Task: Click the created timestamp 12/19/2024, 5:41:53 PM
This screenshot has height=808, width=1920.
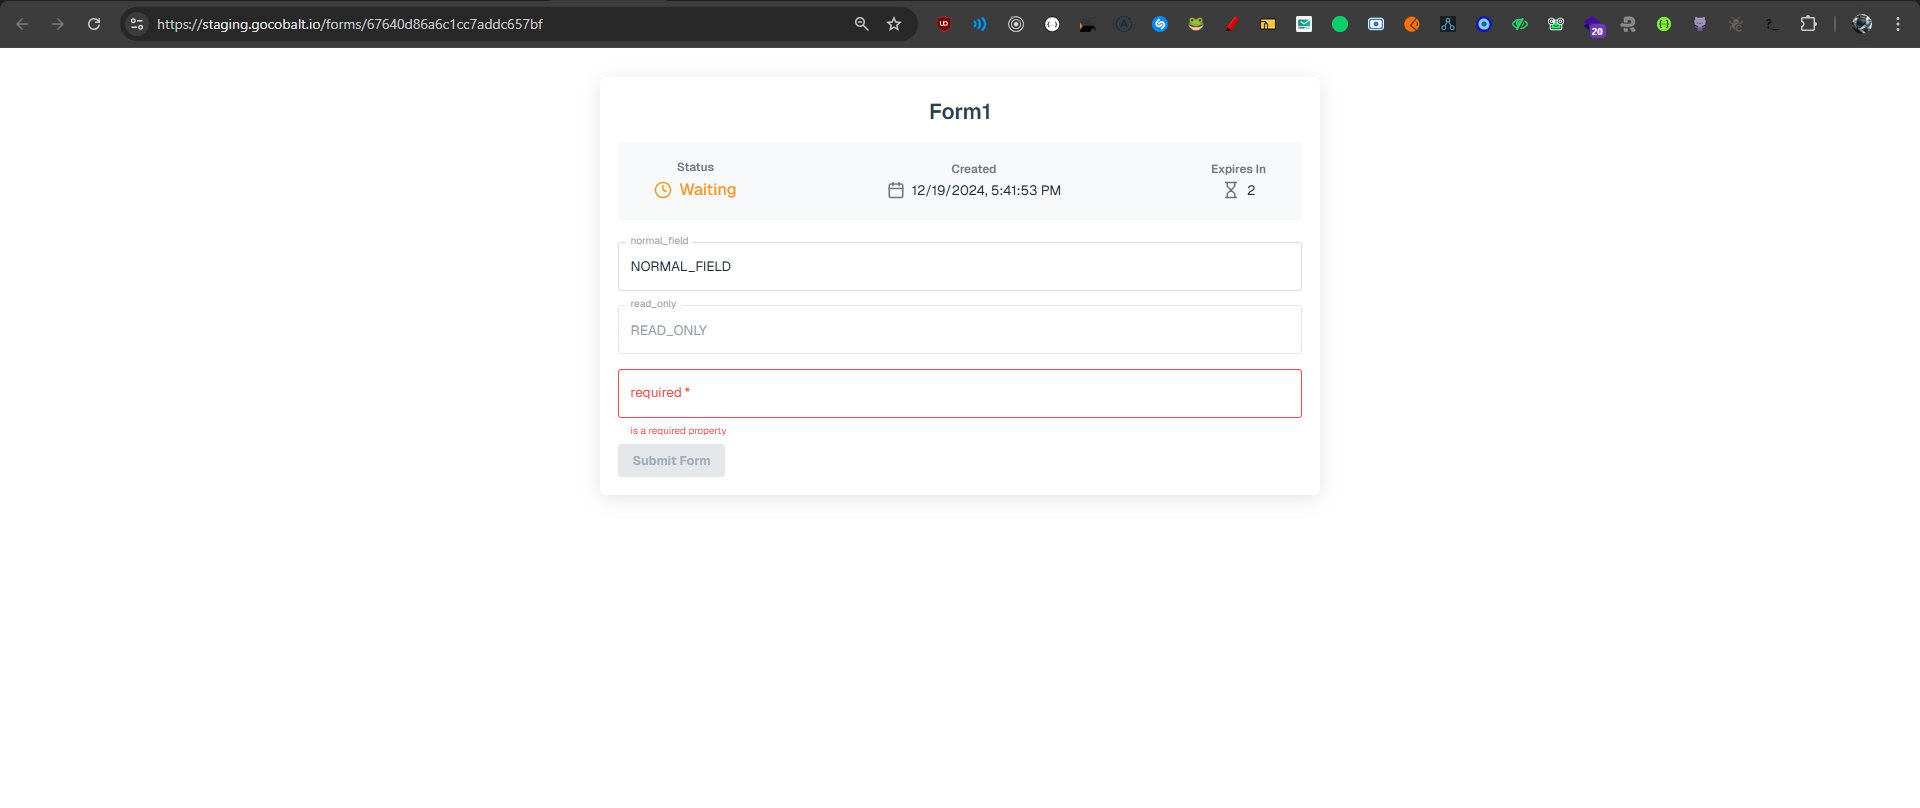Action: pyautogui.click(x=986, y=190)
